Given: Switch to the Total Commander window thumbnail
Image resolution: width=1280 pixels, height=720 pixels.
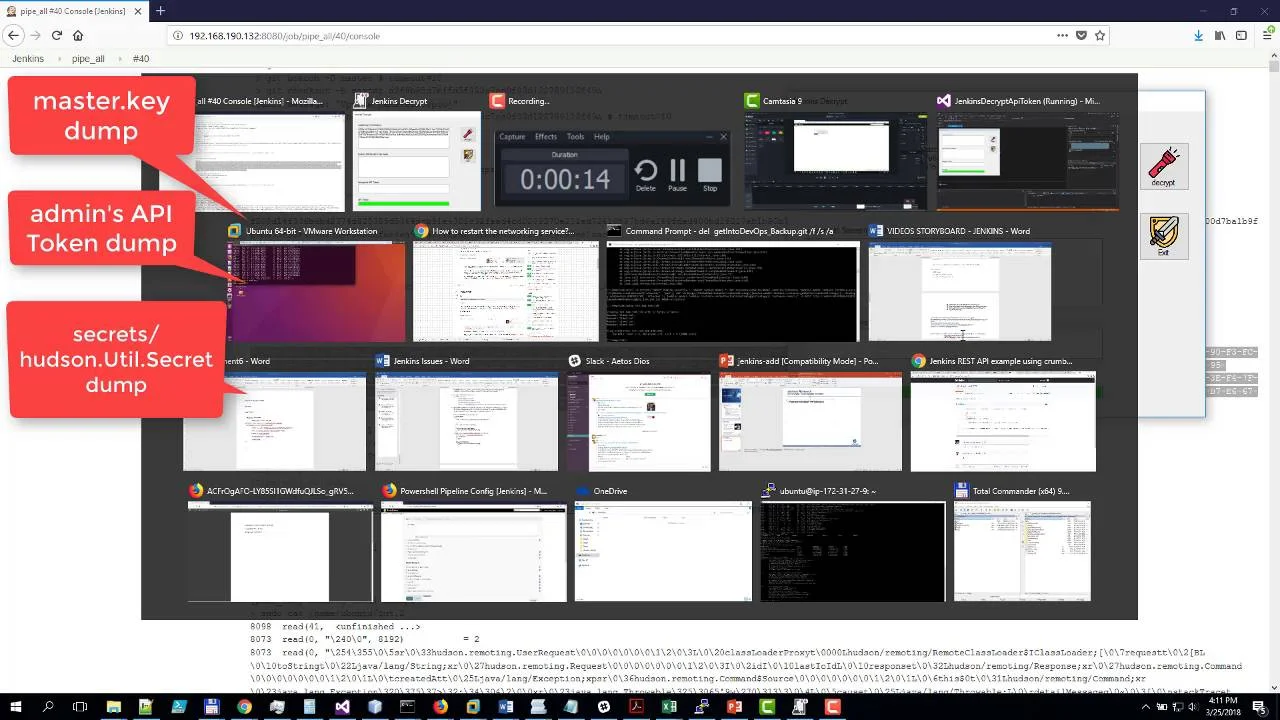Looking at the screenshot, I should click(x=1022, y=543).
